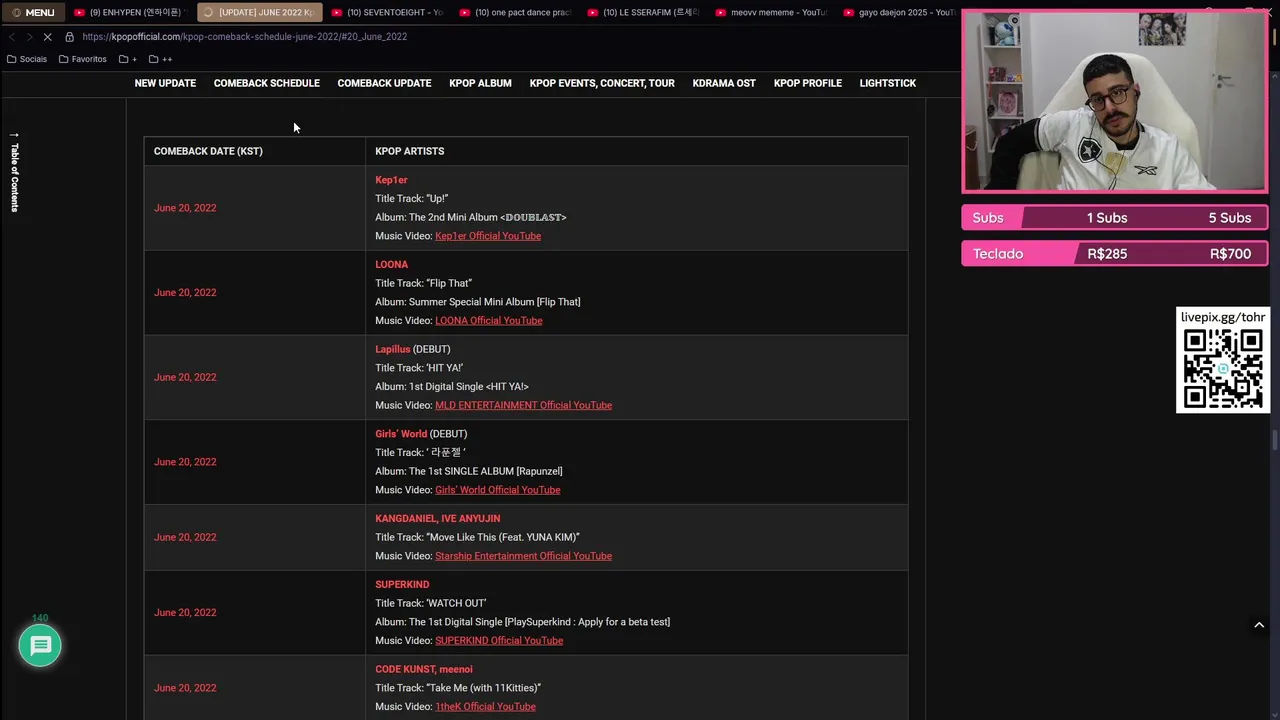Open Girls' World Official YouTube link

[x=497, y=490]
